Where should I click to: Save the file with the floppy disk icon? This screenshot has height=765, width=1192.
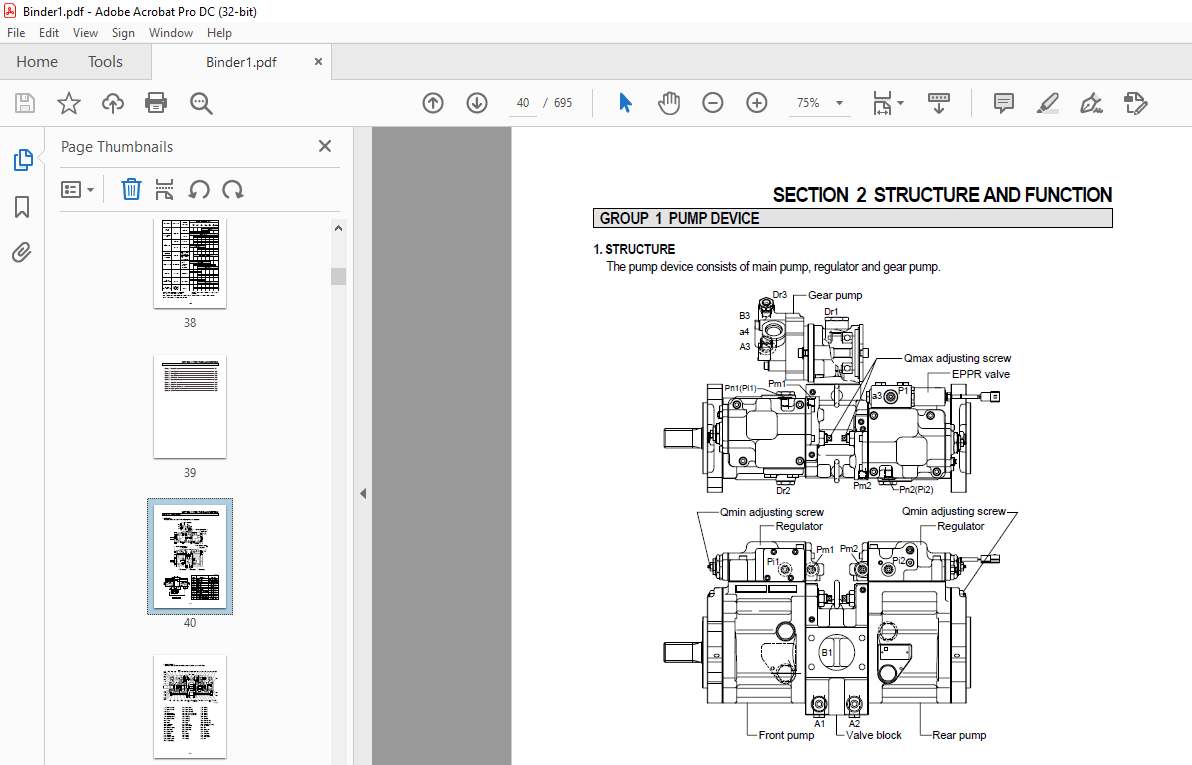(25, 103)
